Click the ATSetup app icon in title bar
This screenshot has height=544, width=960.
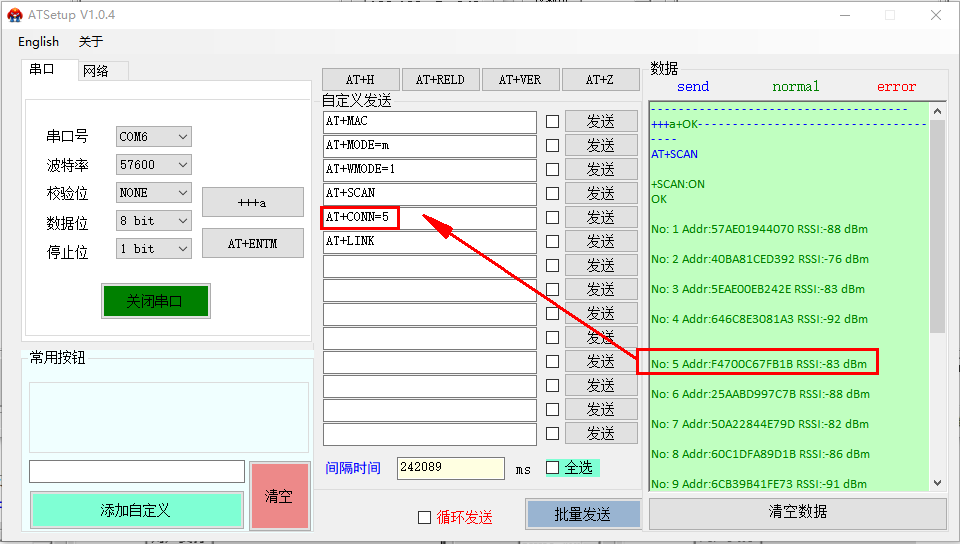click(15, 15)
